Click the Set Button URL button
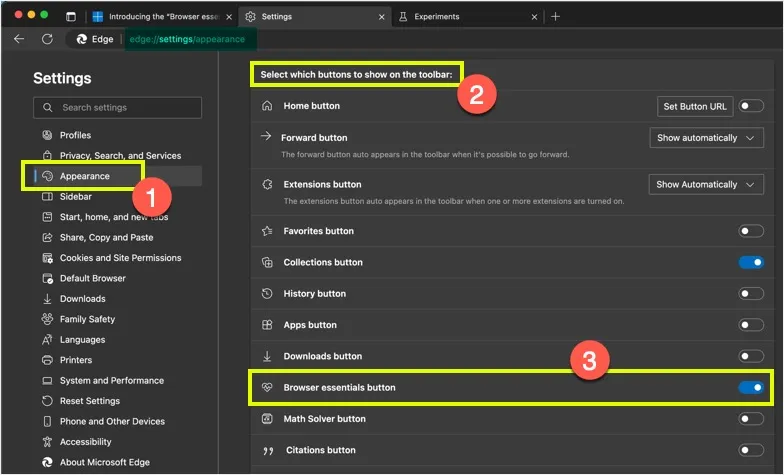 tap(695, 106)
